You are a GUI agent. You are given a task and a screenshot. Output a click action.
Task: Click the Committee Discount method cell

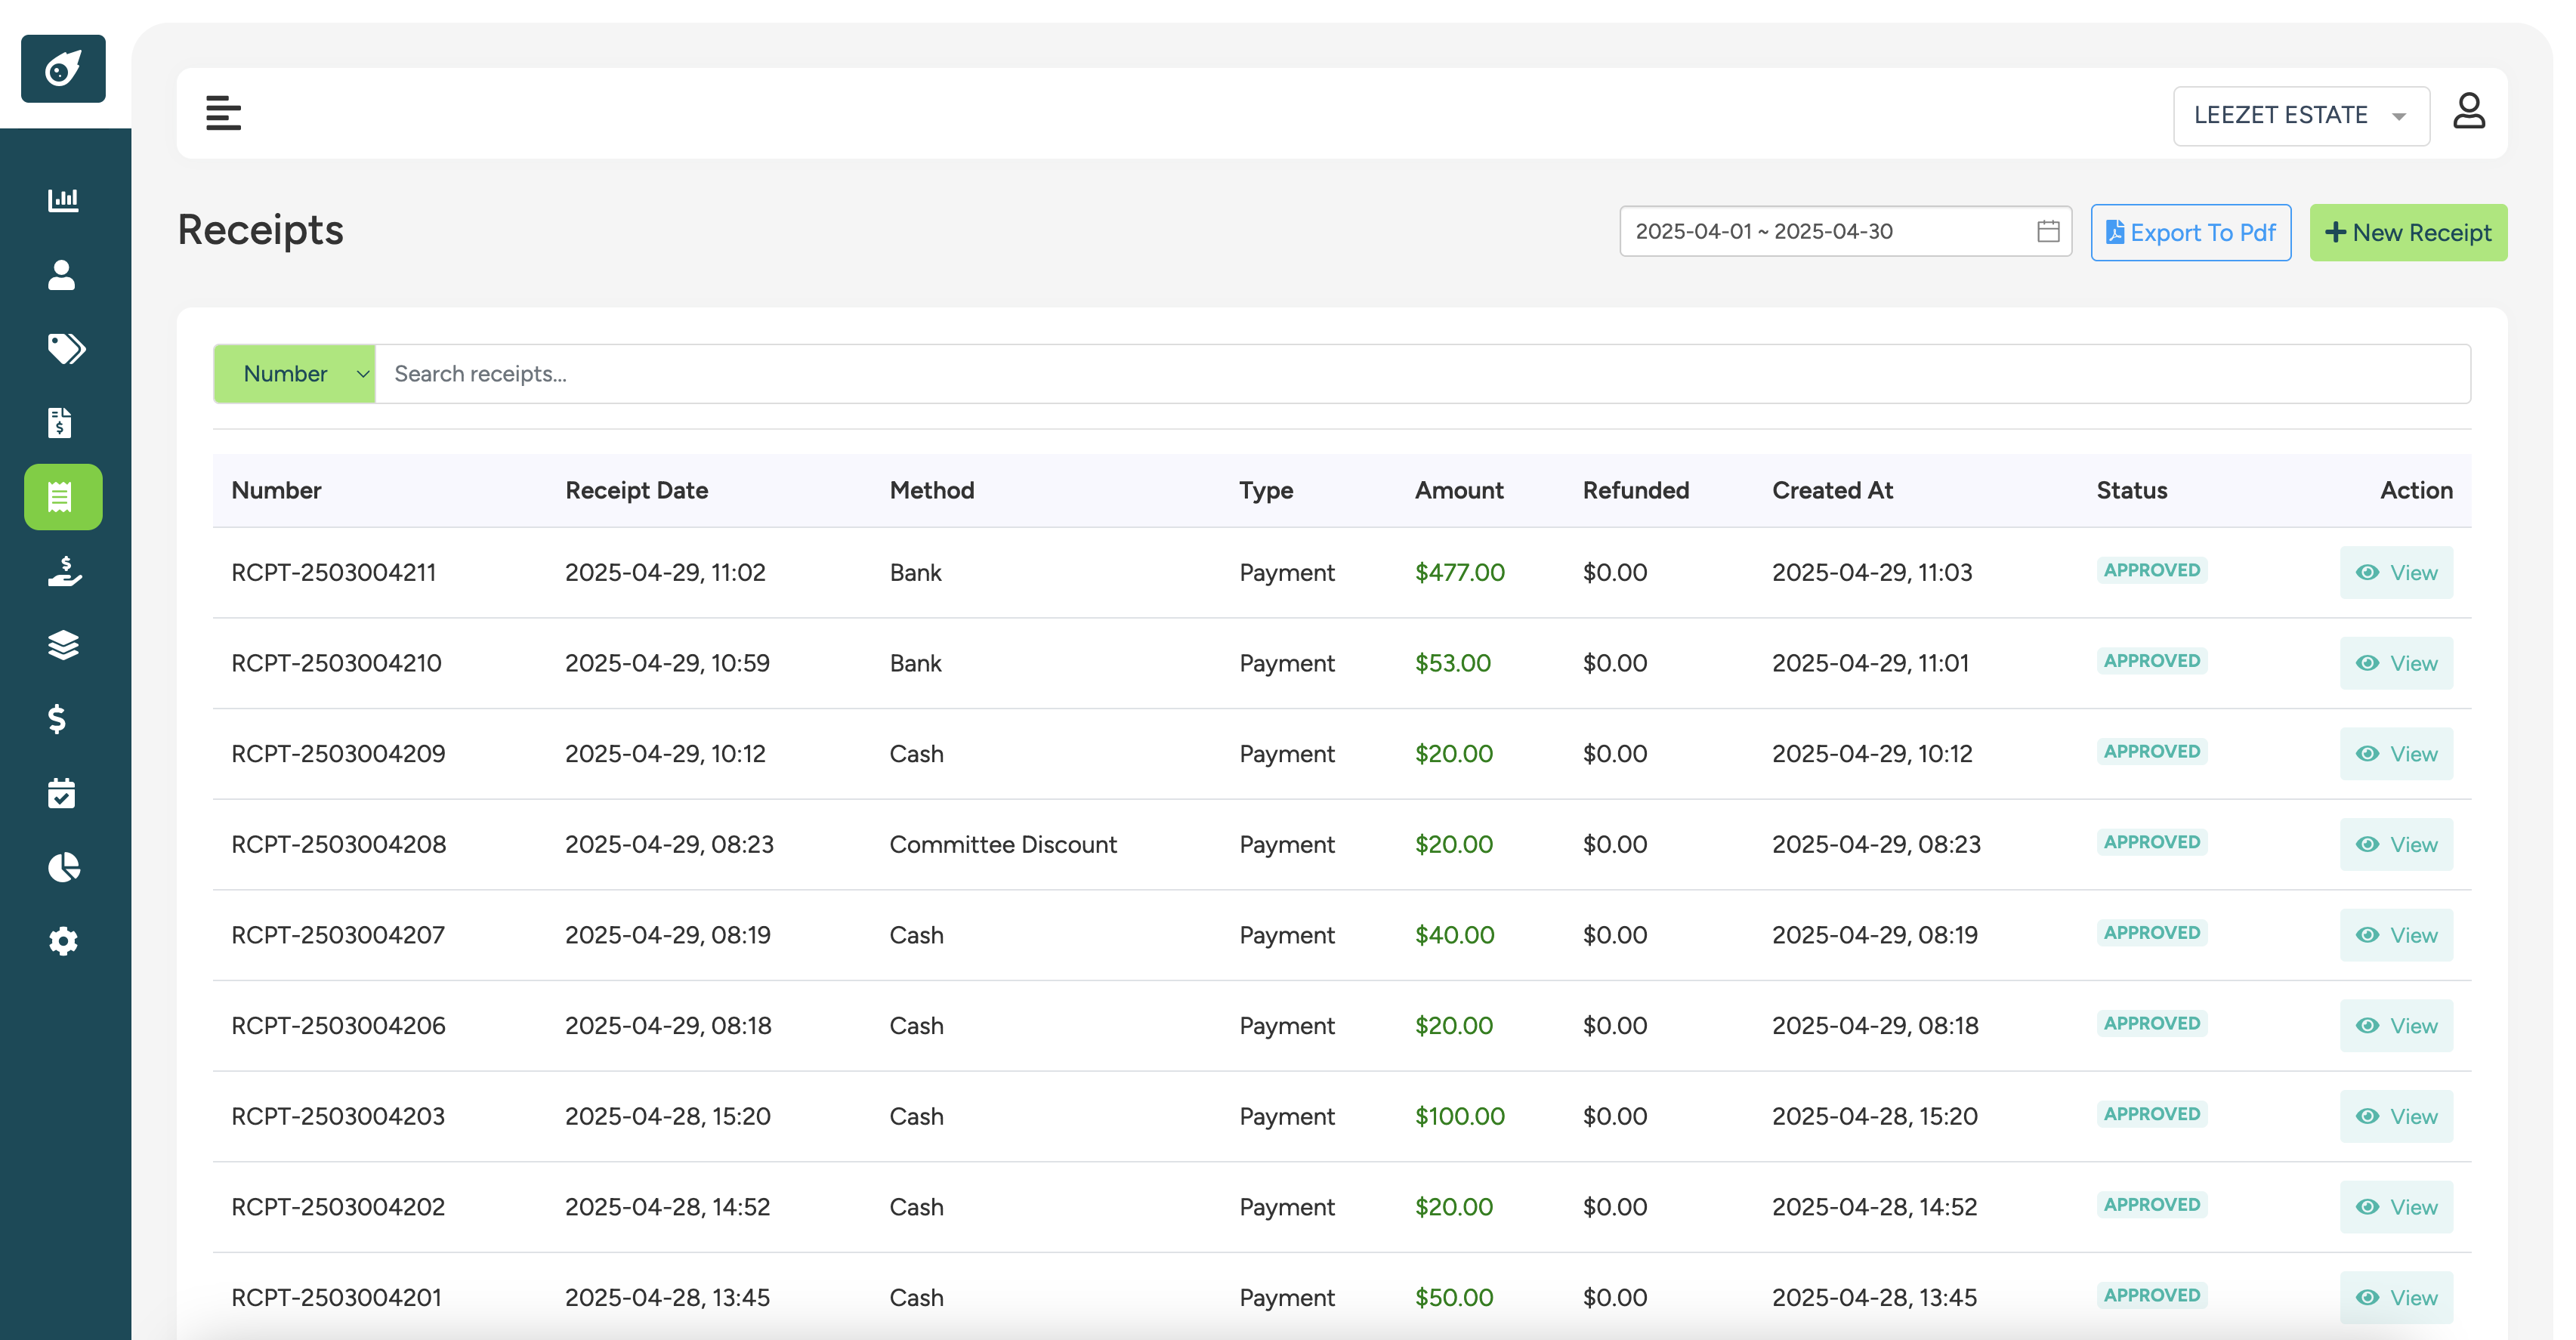tap(1003, 845)
